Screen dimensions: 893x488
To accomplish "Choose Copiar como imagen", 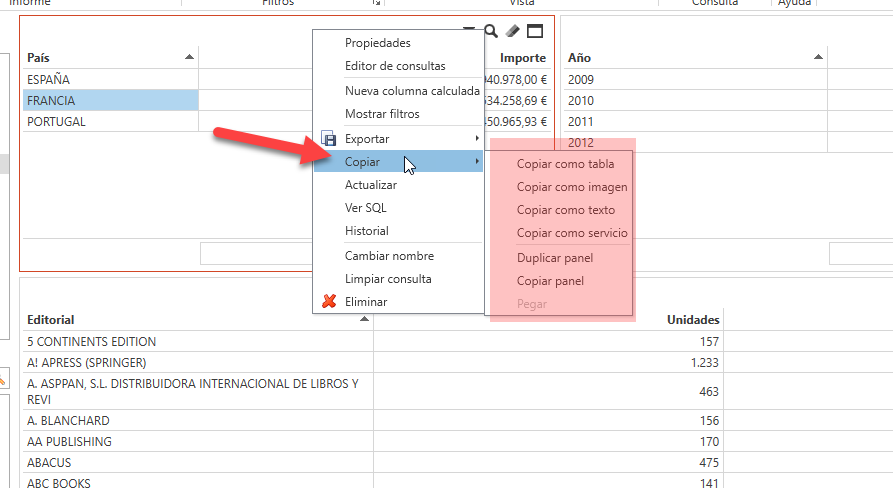I will click(x=572, y=187).
